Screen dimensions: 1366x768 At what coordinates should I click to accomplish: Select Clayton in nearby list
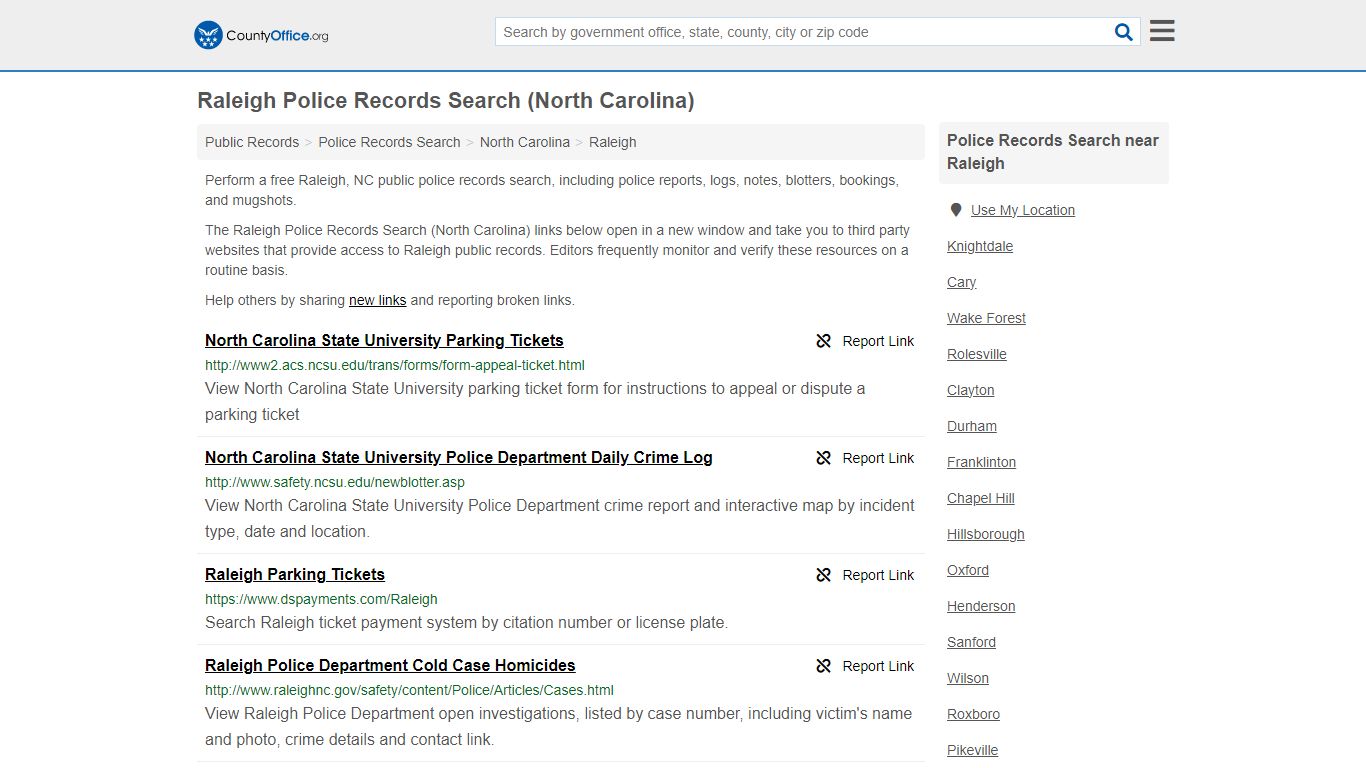coord(971,390)
